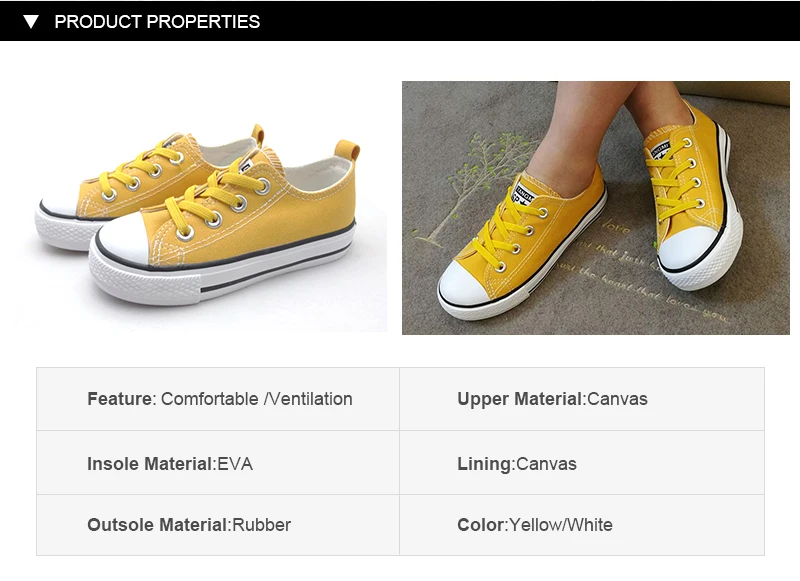The image size is (800, 581).
Task: Select the Color: Yellow/White cell
Action: tap(582, 525)
